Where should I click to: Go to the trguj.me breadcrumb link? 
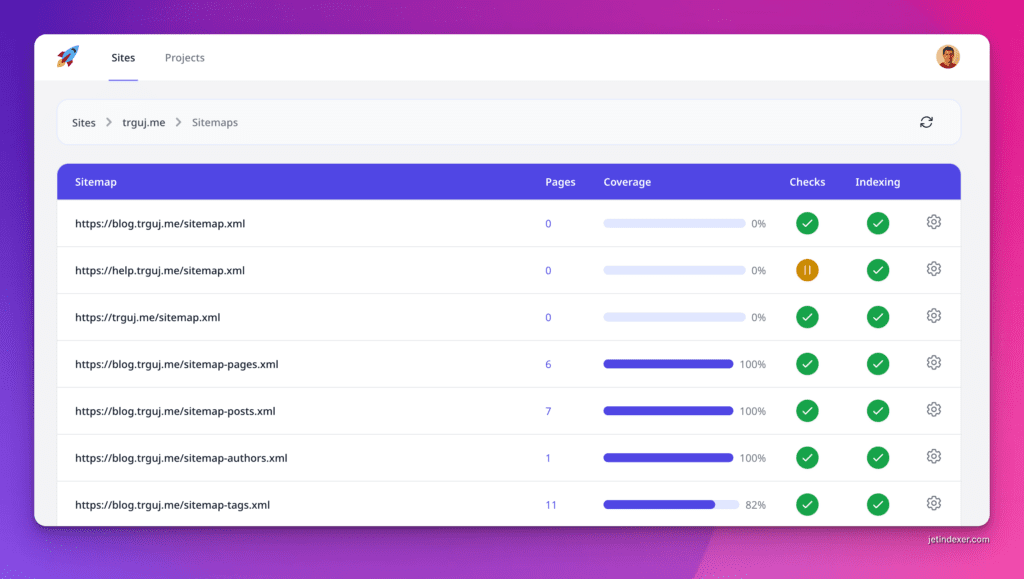click(x=143, y=123)
